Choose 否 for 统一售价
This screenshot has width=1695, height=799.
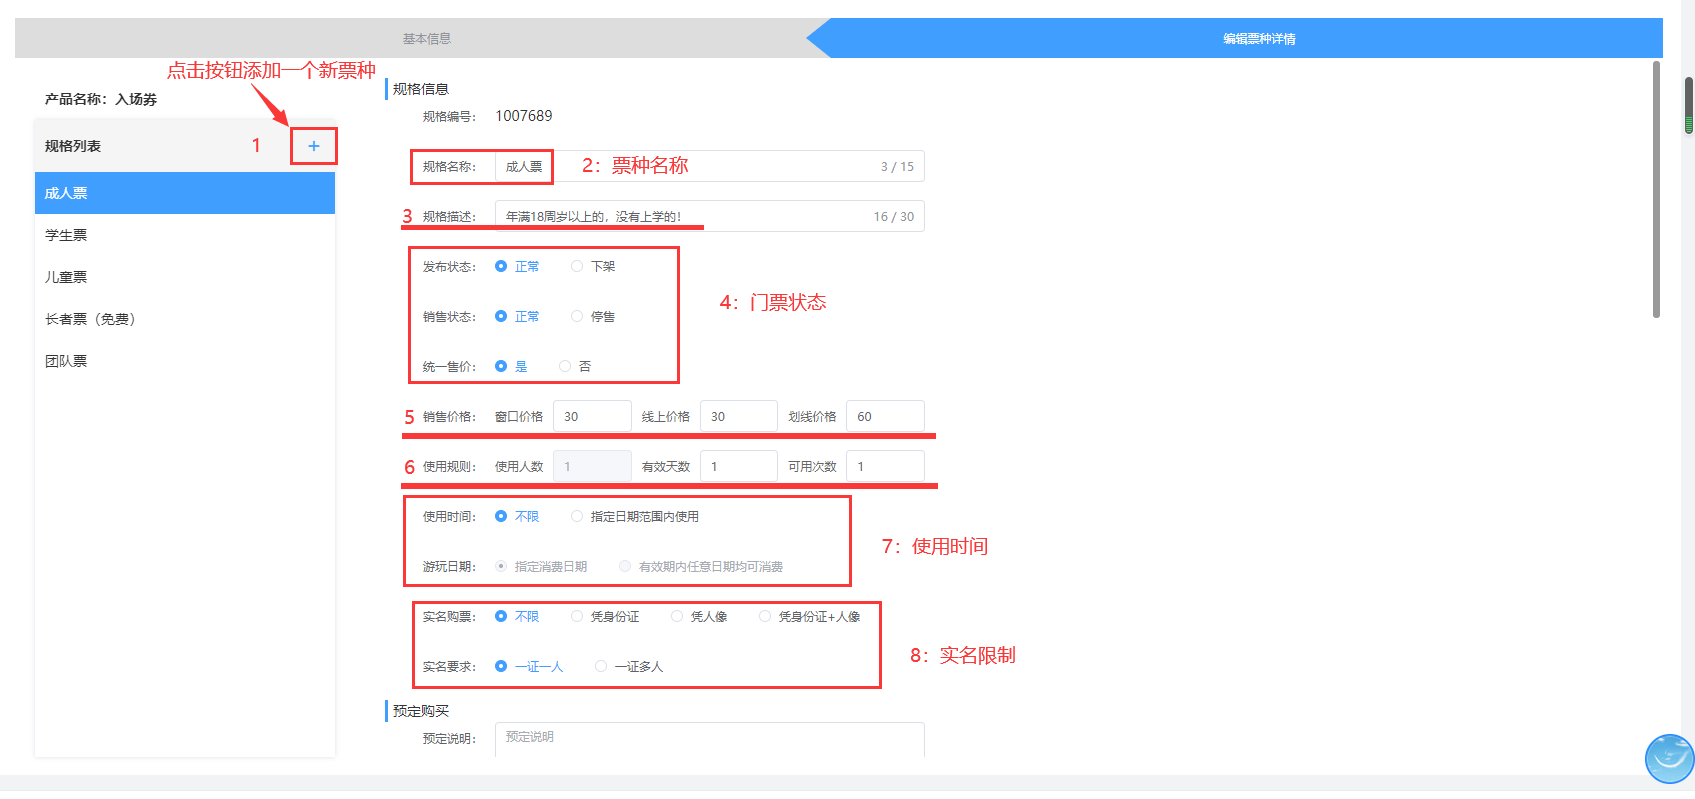coord(565,366)
